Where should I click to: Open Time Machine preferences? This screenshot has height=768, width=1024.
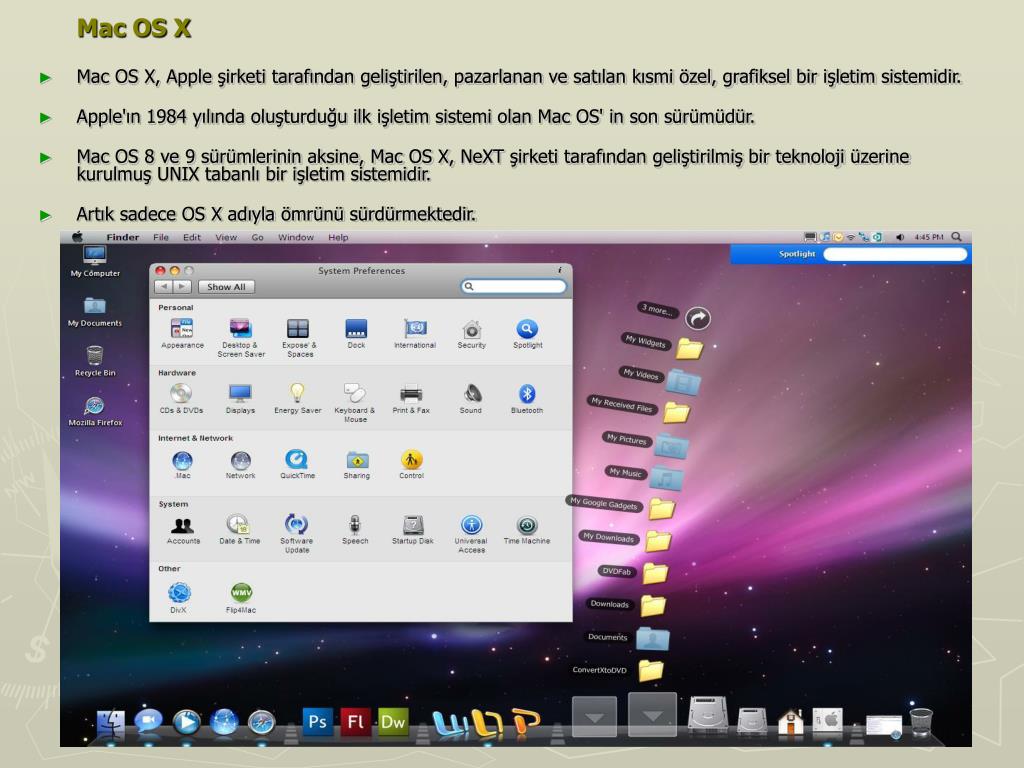click(527, 530)
